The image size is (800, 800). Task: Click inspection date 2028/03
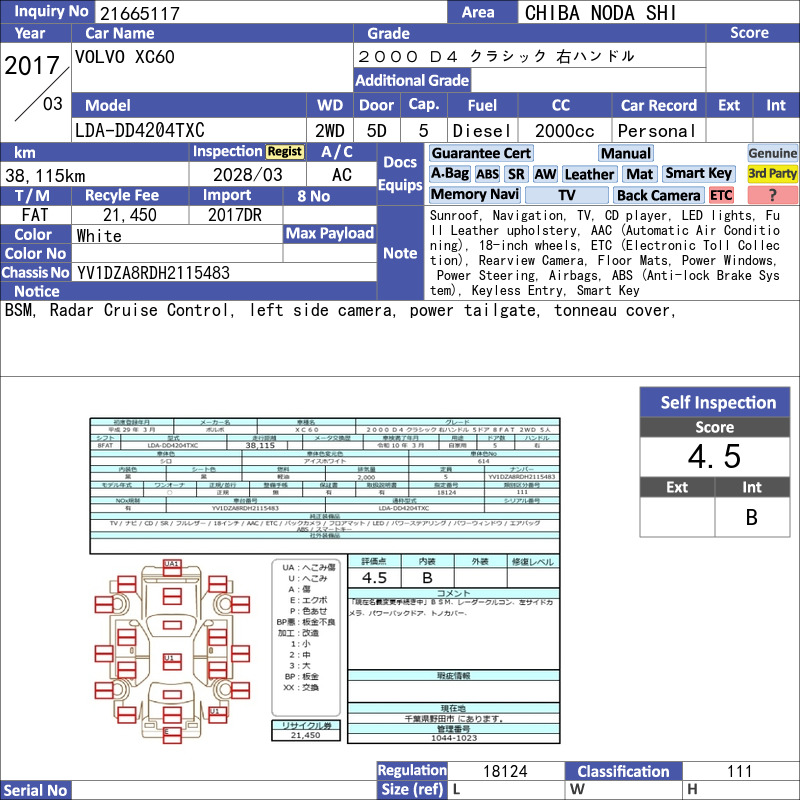tap(247, 175)
